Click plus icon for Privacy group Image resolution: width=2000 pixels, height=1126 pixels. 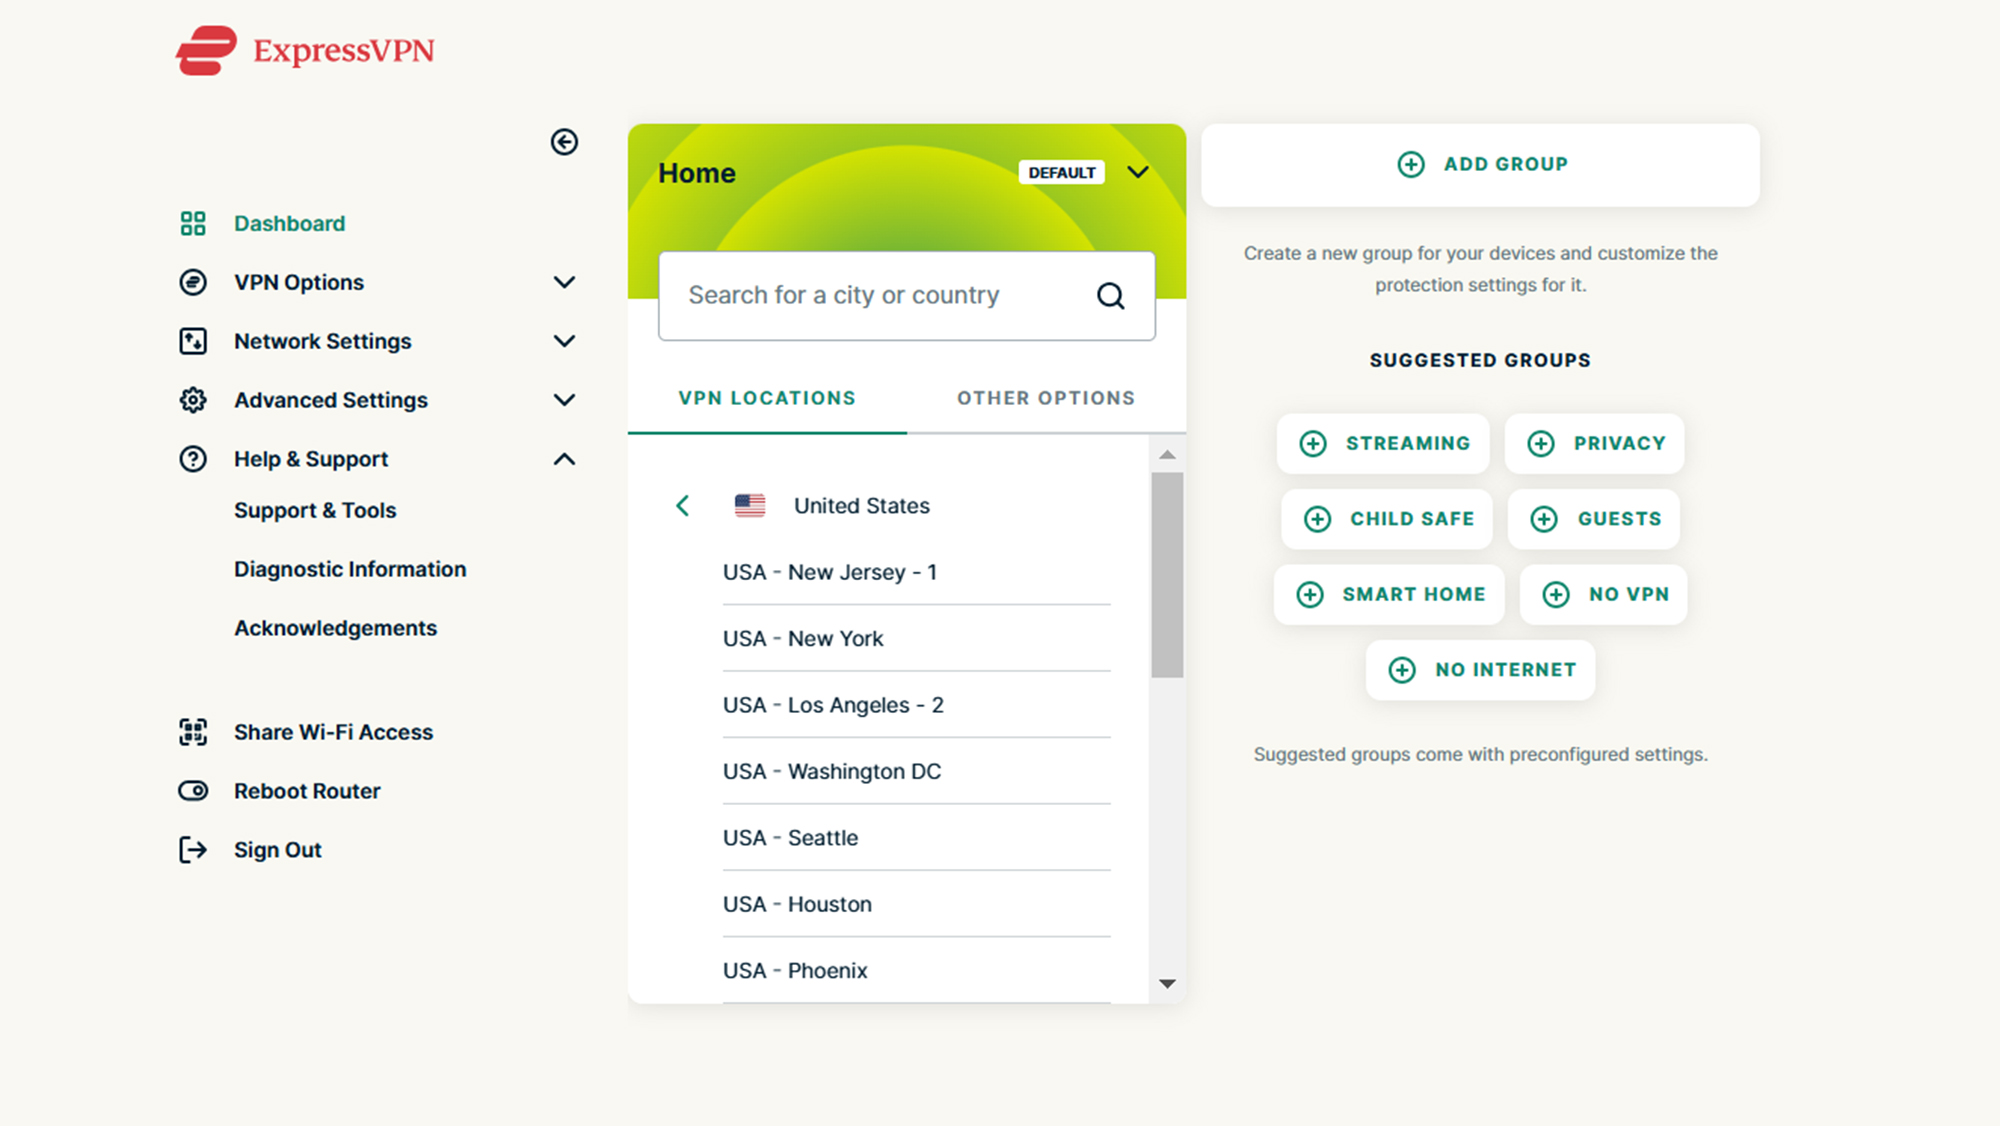click(1541, 443)
